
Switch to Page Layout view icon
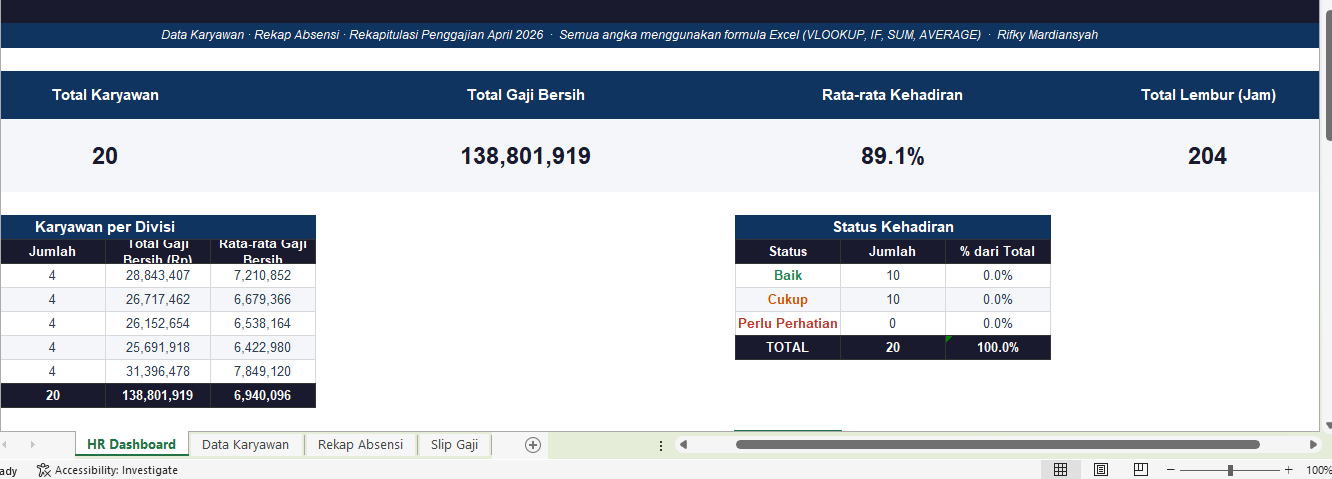[1101, 469]
